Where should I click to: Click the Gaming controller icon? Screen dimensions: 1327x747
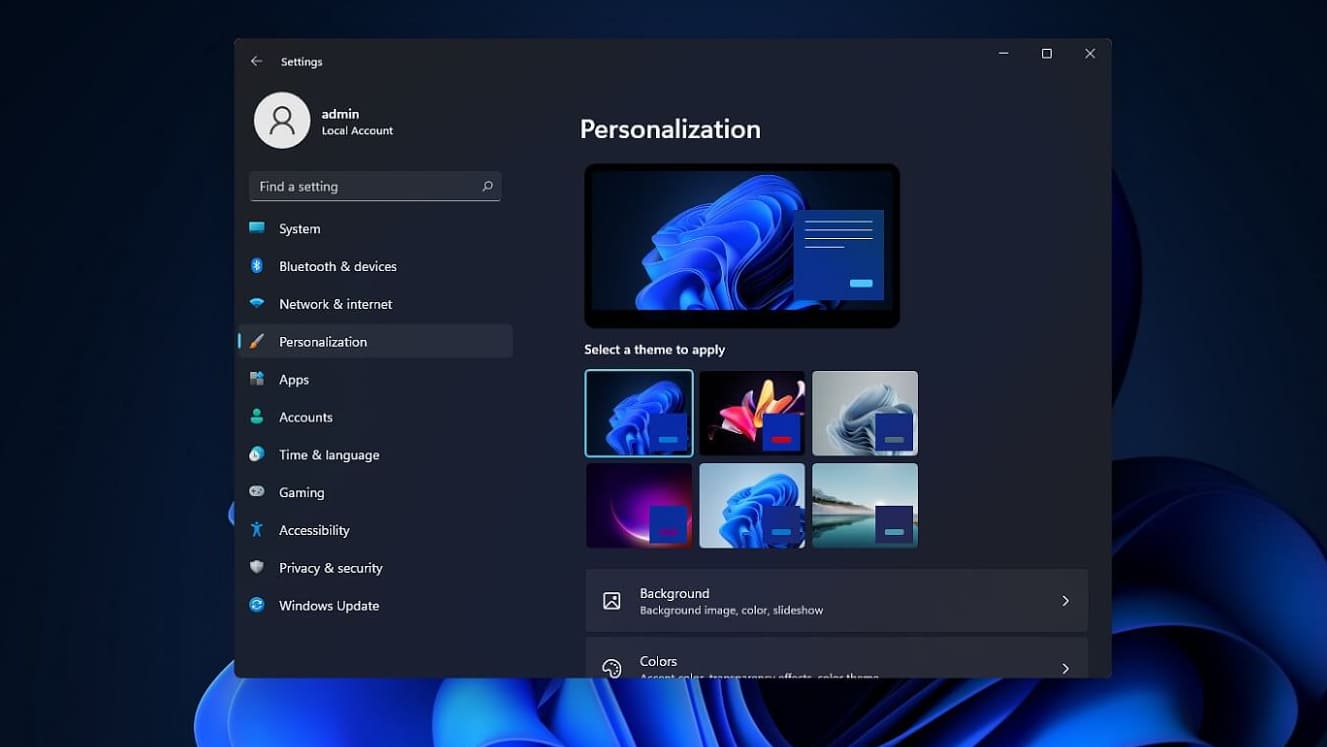pyautogui.click(x=257, y=492)
